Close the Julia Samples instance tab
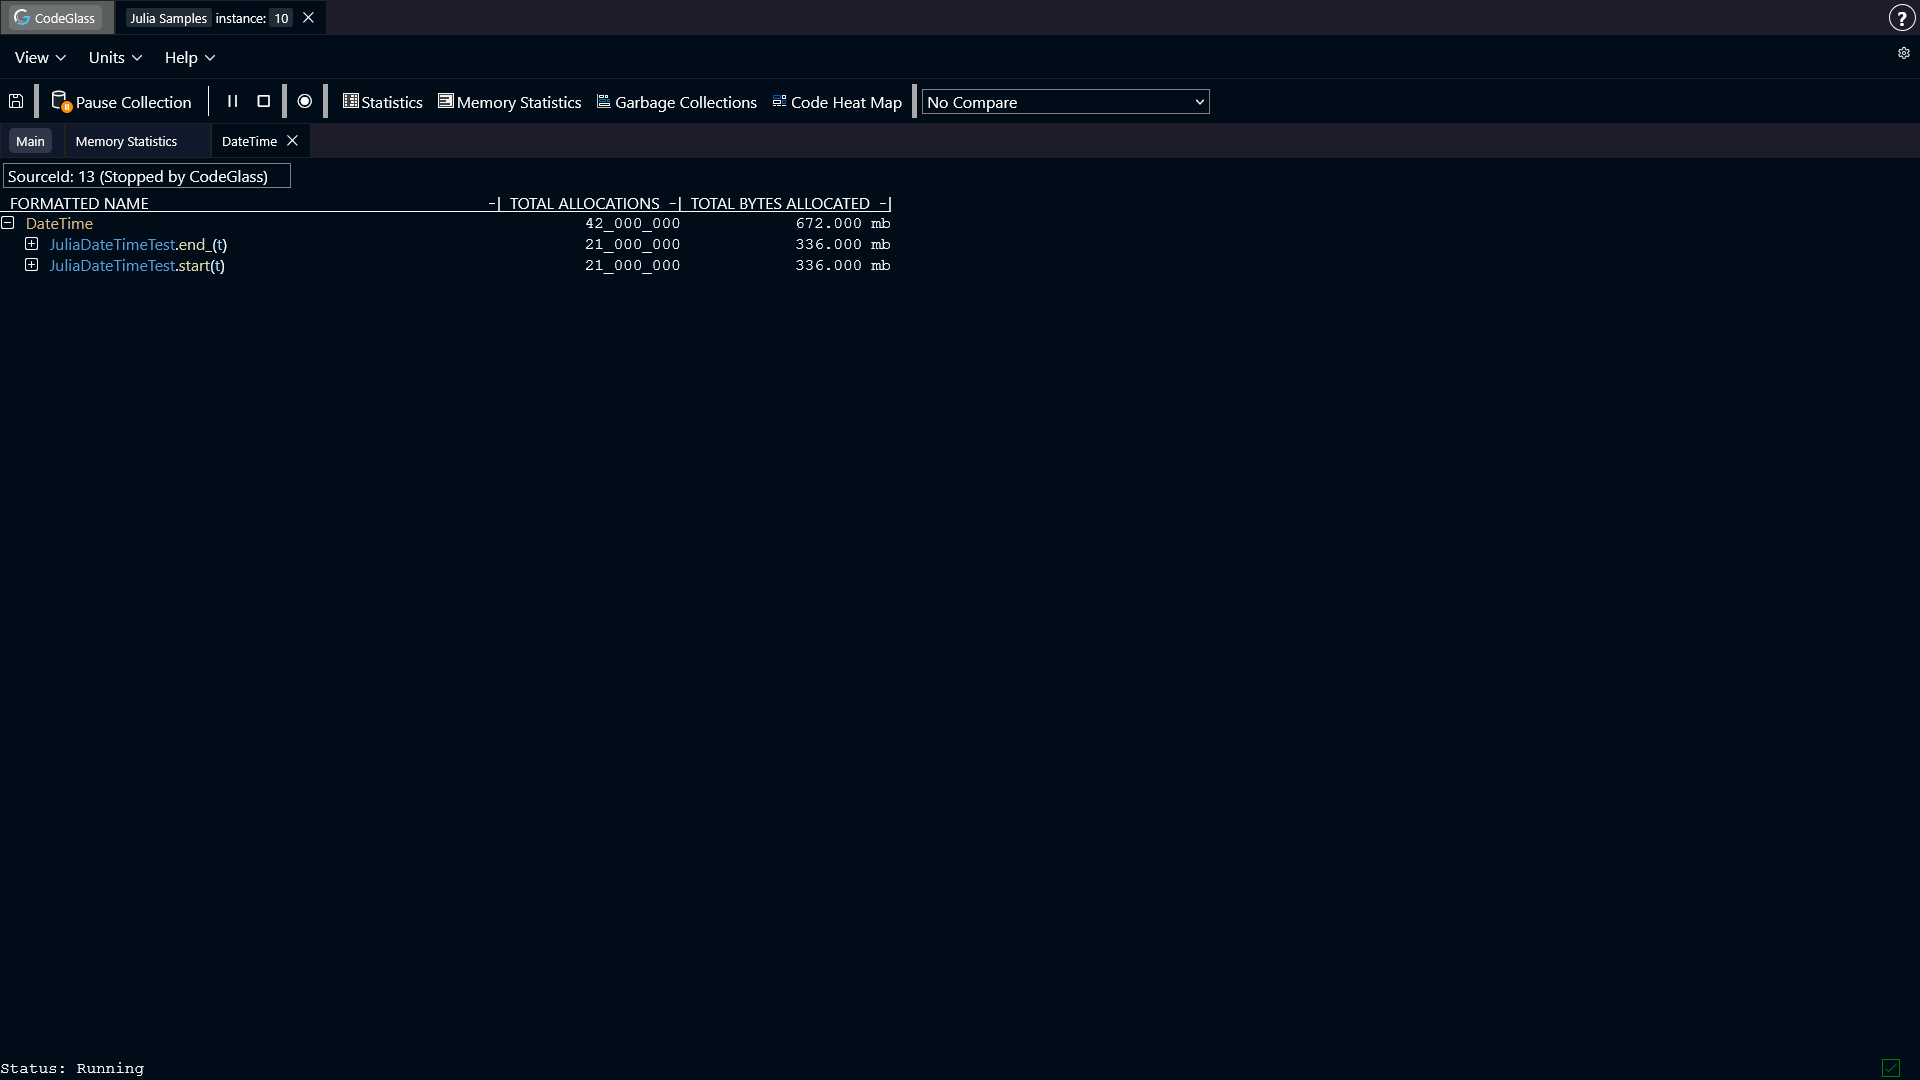1920x1080 pixels. [308, 18]
